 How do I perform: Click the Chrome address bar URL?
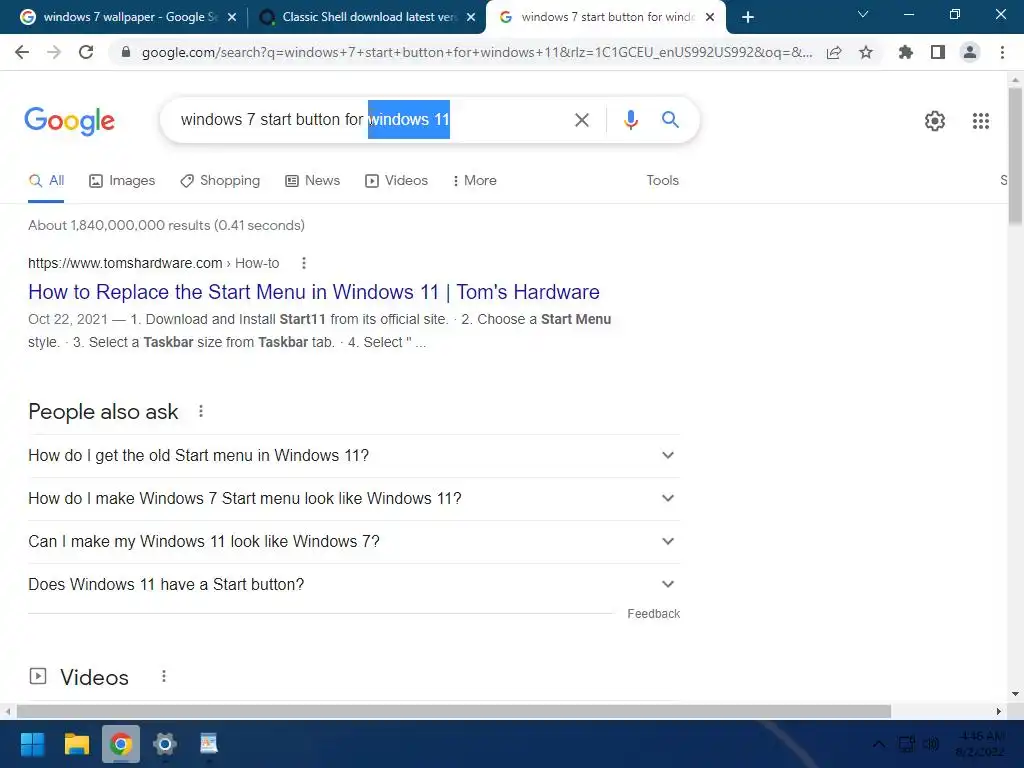click(x=477, y=52)
